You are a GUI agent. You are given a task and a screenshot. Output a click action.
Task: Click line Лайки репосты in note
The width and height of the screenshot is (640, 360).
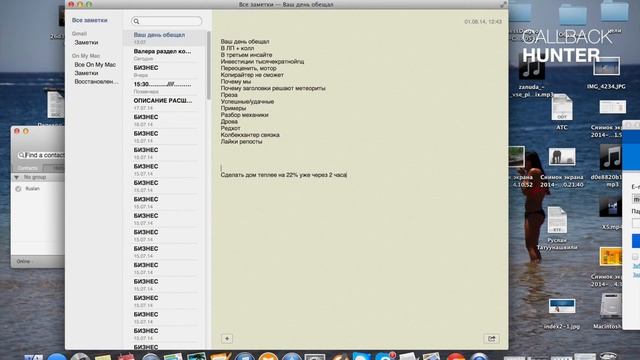[x=241, y=142]
